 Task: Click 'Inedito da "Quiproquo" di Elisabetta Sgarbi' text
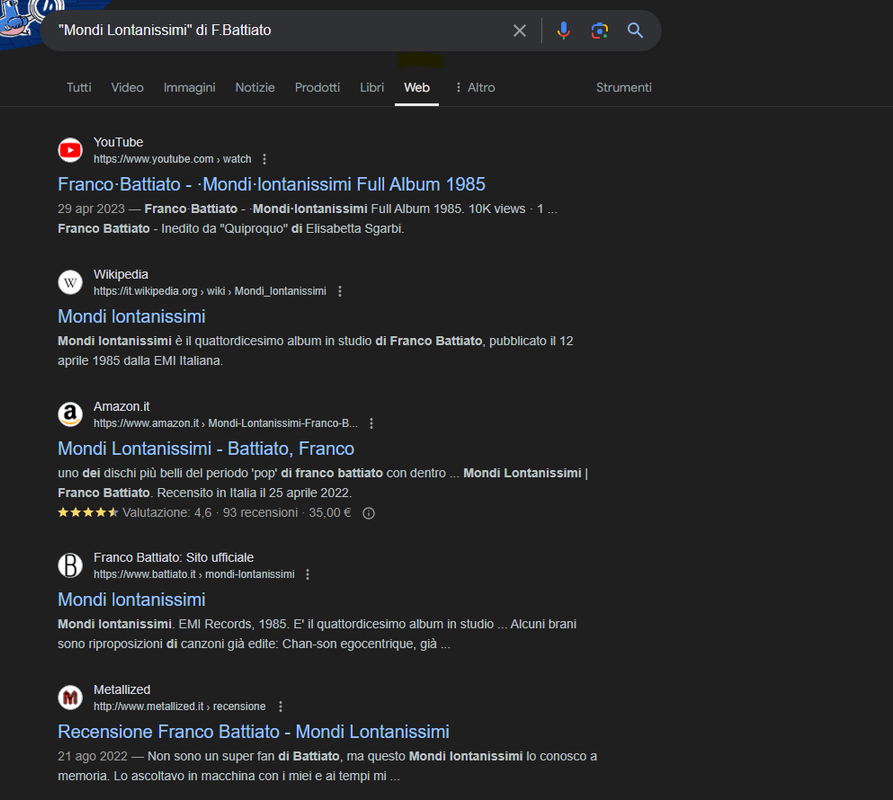[x=282, y=229]
